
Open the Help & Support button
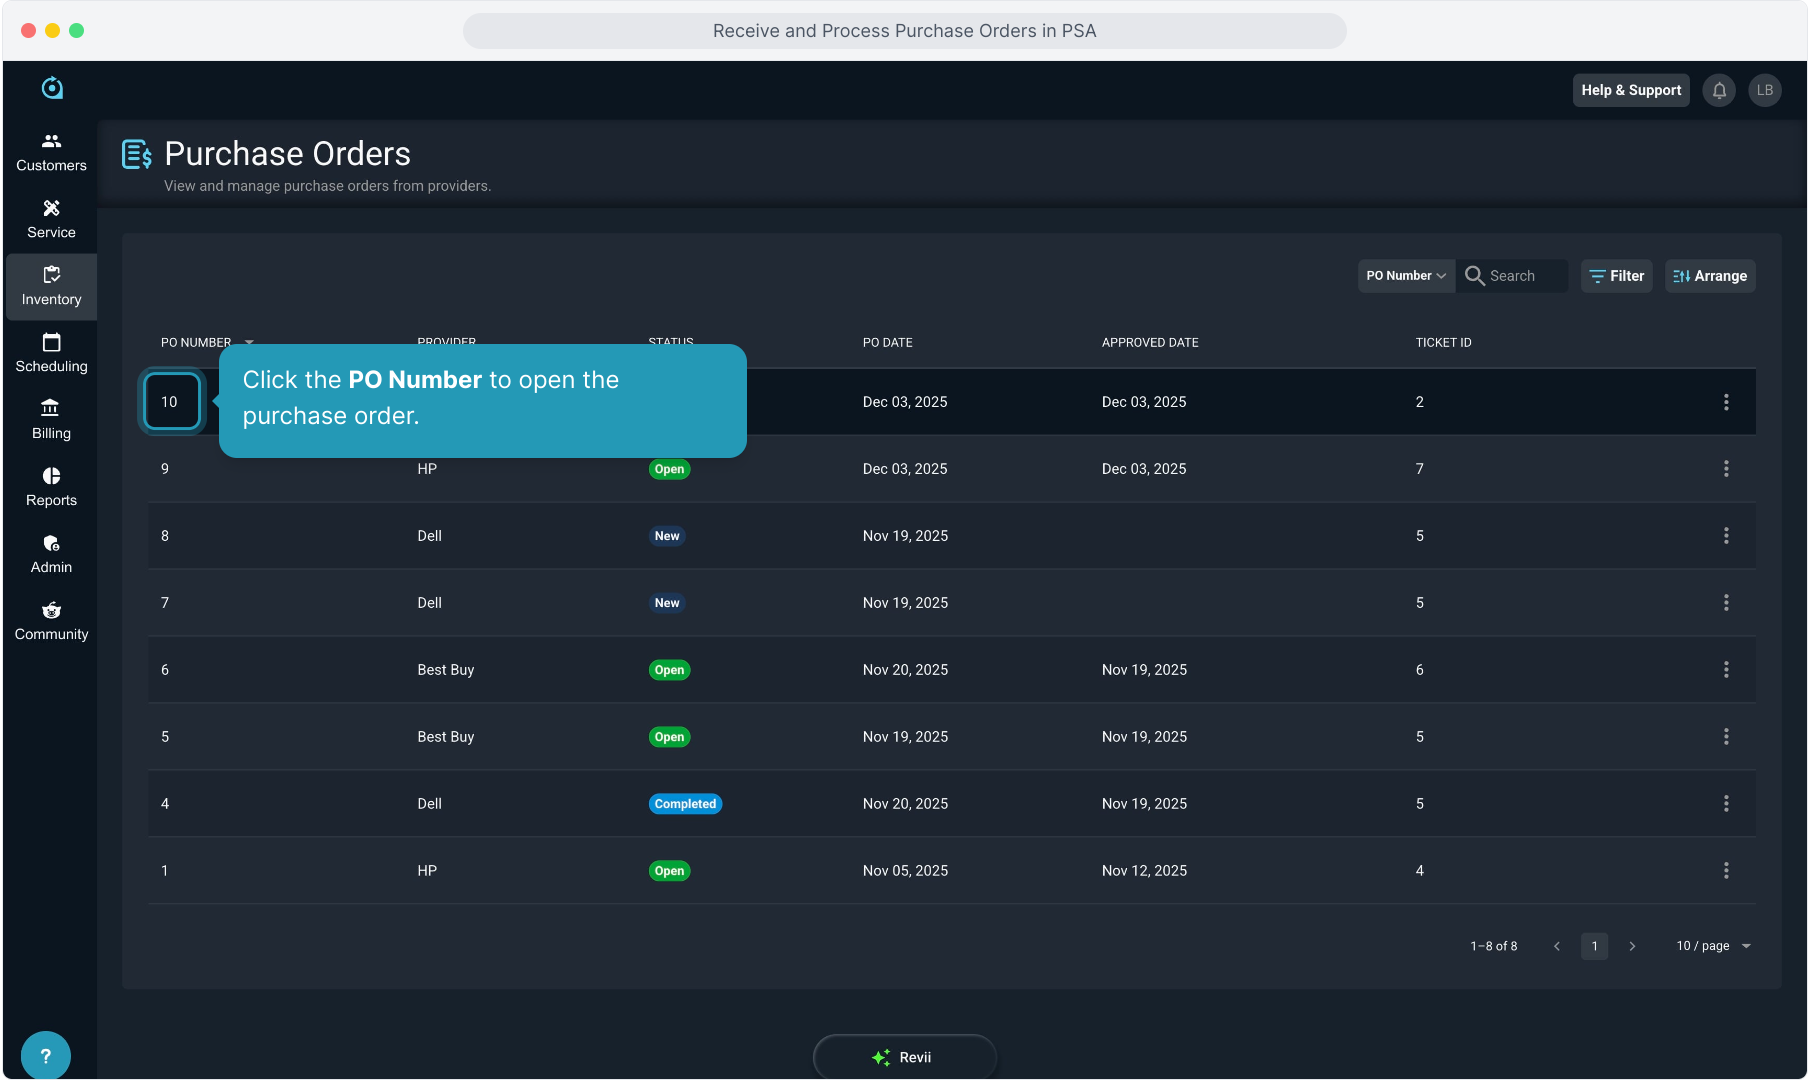[x=1631, y=90]
